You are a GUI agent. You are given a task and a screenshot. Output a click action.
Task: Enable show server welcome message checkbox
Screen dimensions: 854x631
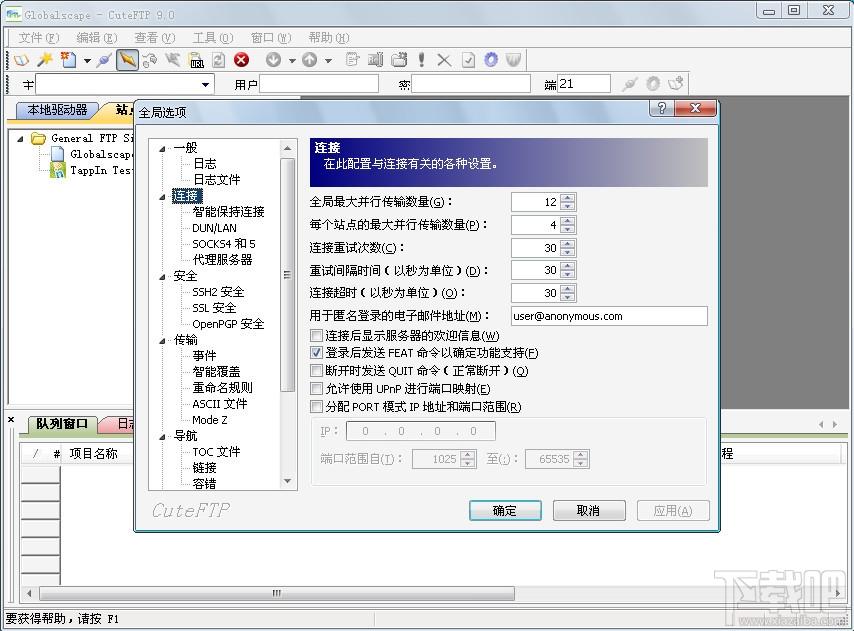(x=316, y=335)
